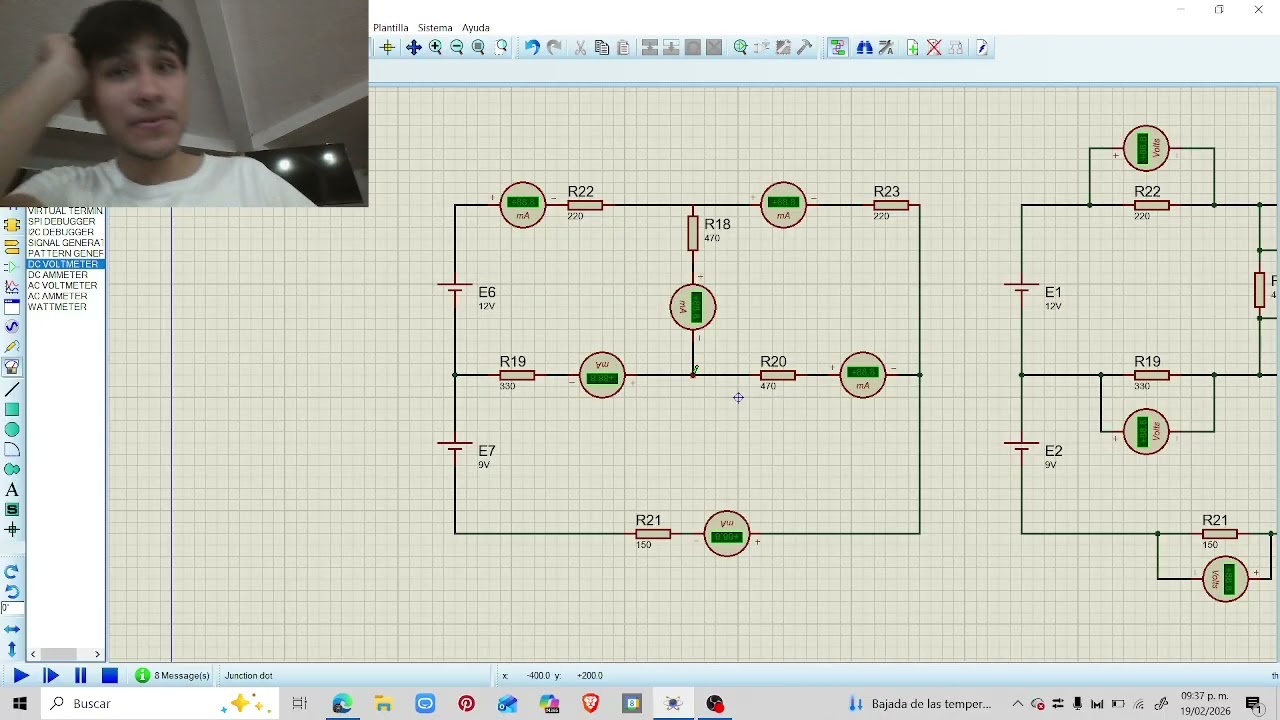Viewport: 1280px width, 720px height.
Task: Toggle the grid display in the toolbar
Action: [x=387, y=47]
